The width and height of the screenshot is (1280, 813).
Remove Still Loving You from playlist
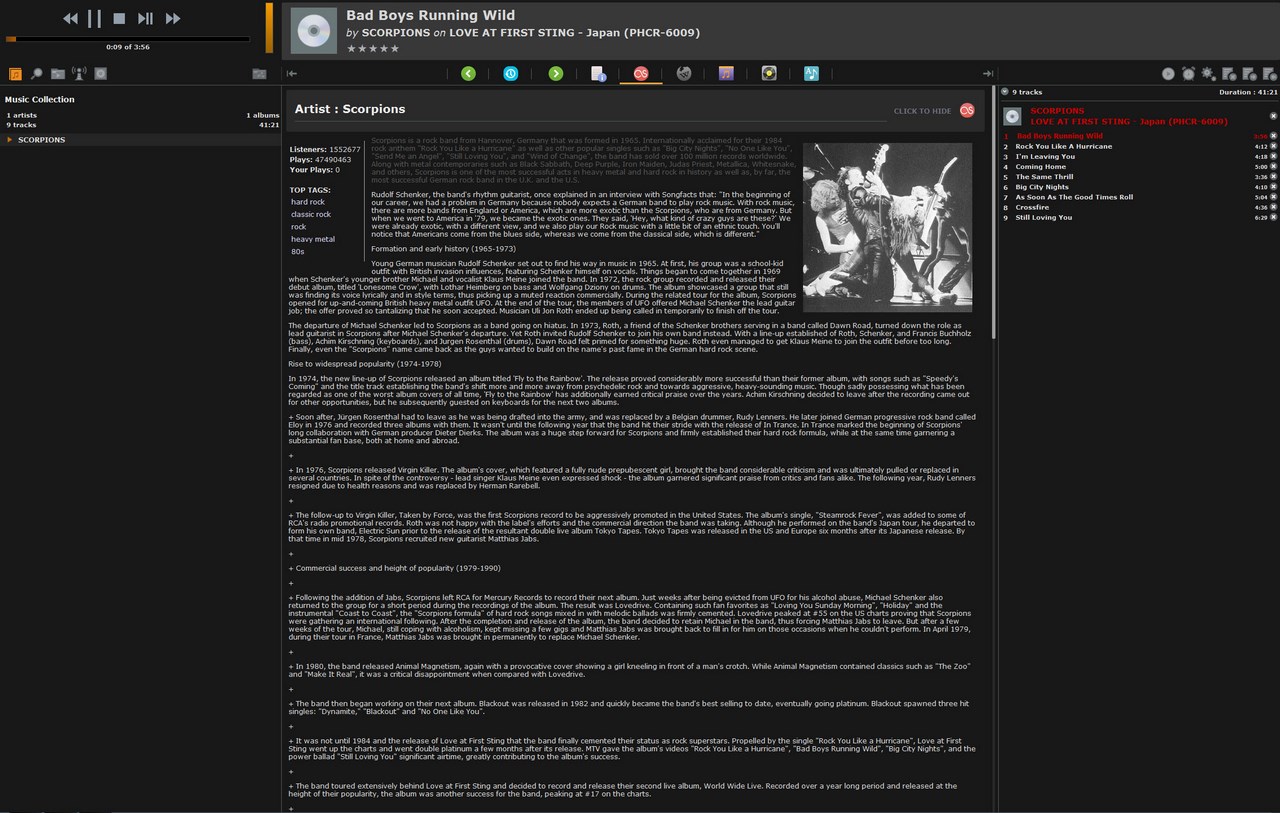(x=1273, y=217)
